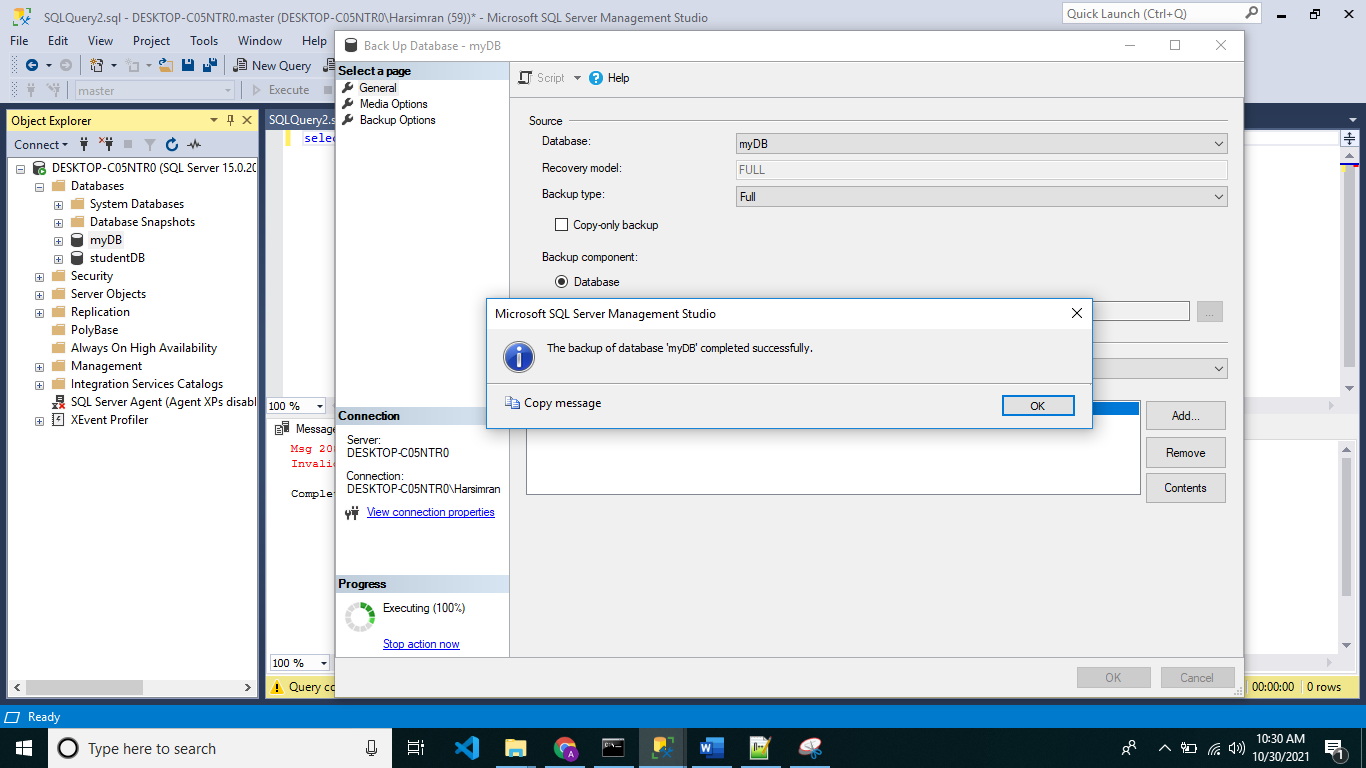Click the New Project toolbar icon
The width and height of the screenshot is (1366, 768).
point(97,65)
